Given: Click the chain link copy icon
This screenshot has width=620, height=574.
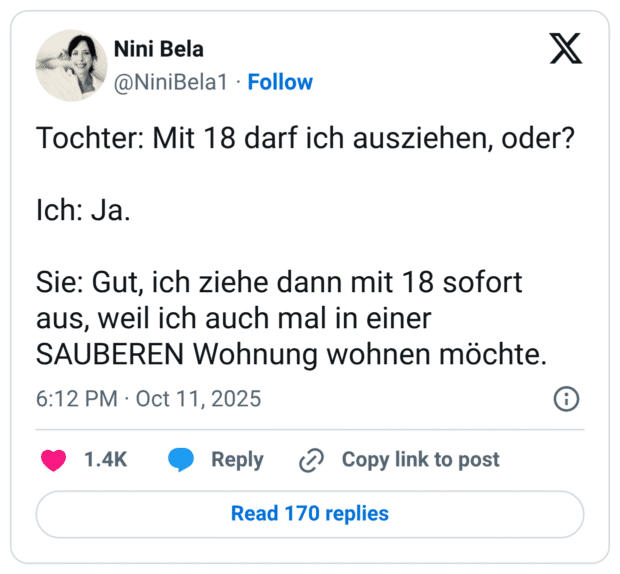Looking at the screenshot, I should [312, 460].
